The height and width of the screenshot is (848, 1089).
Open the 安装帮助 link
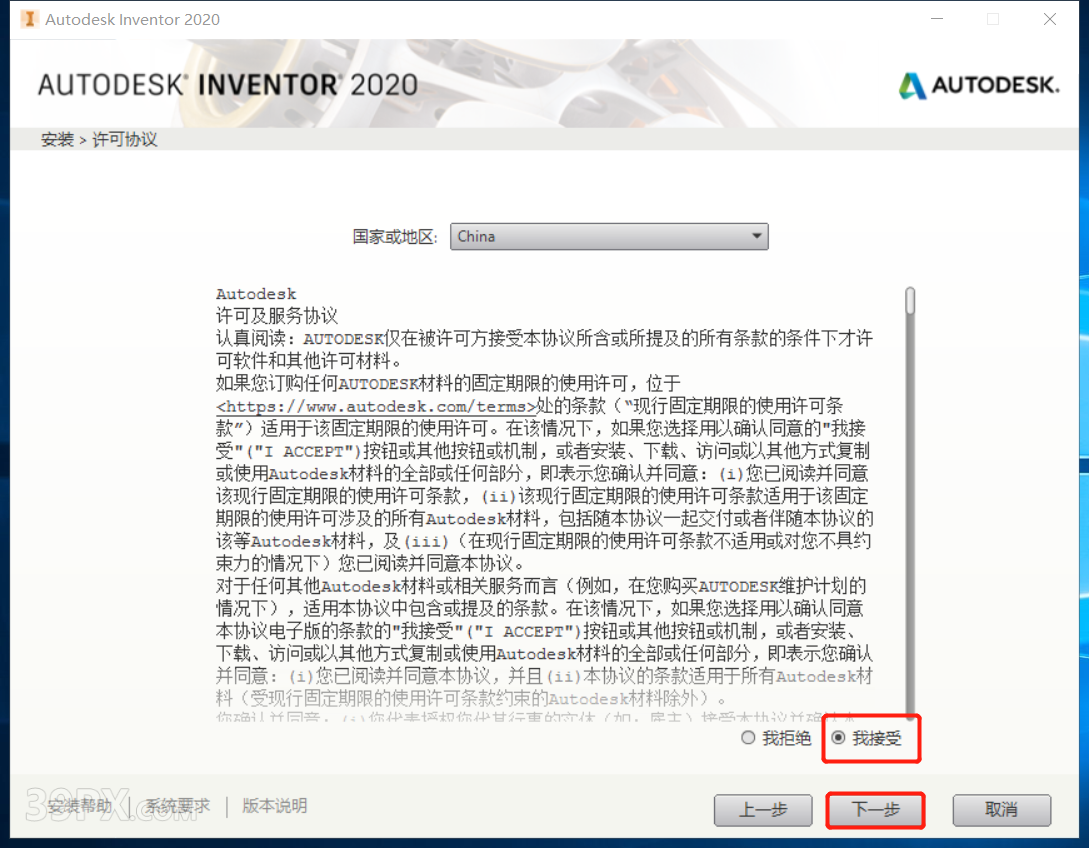click(80, 806)
